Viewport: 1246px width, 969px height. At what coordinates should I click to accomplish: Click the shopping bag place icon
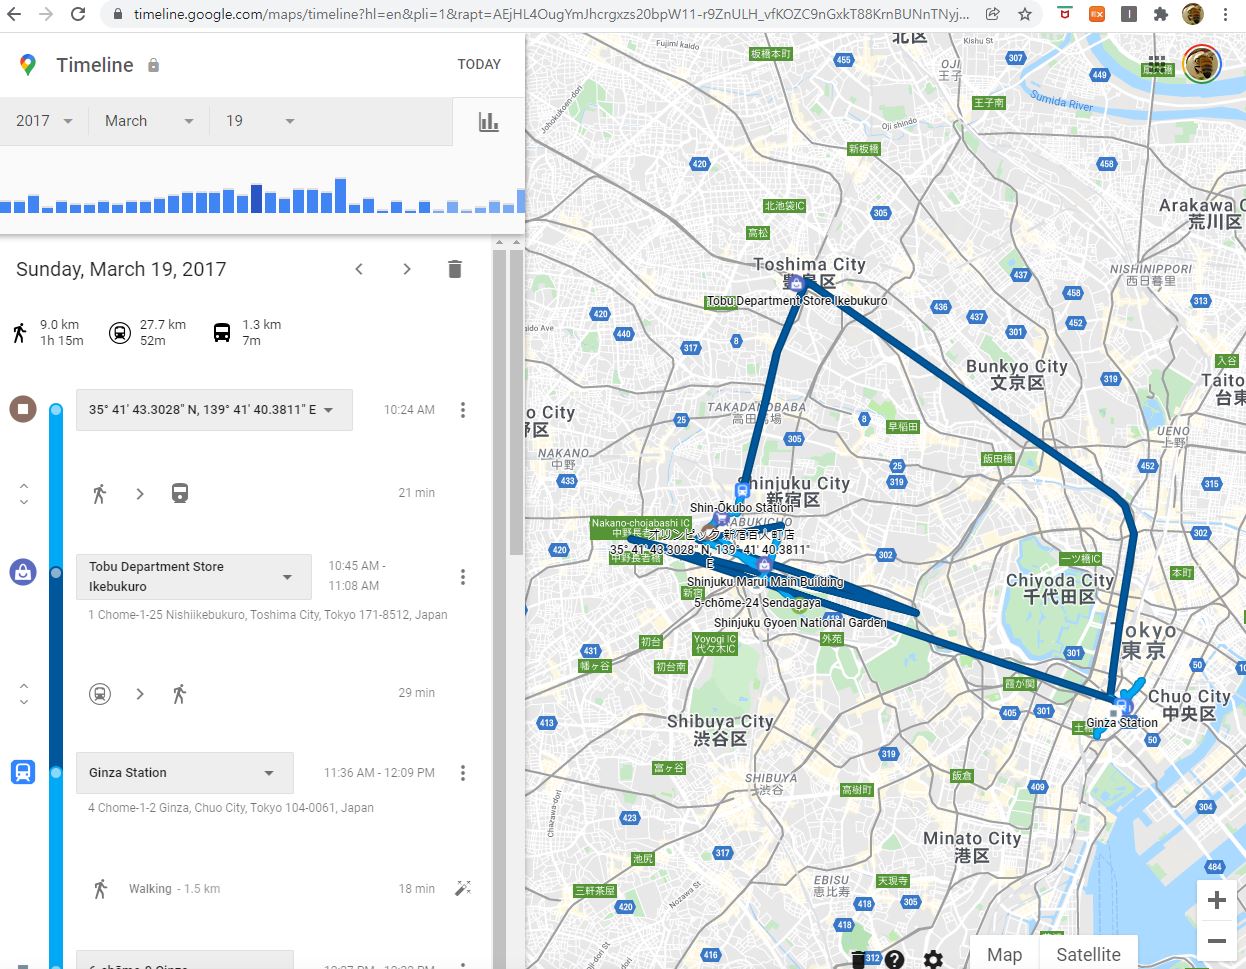23,573
